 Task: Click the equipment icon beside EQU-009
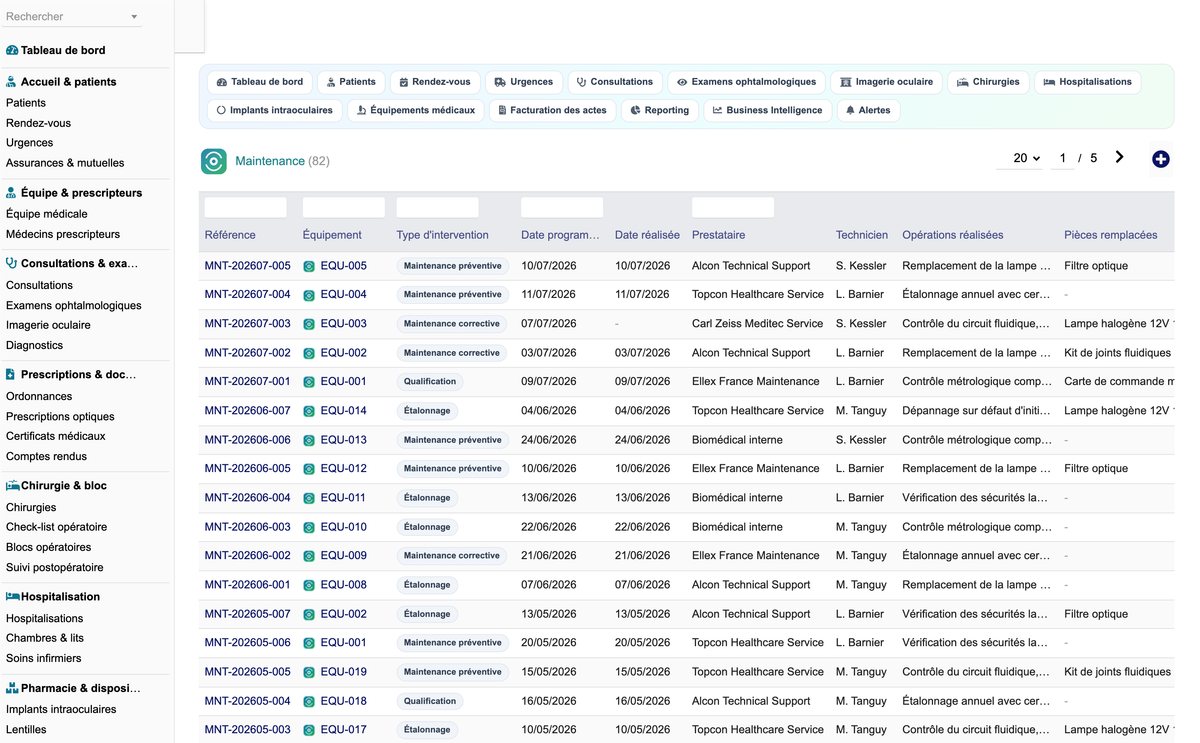(309, 556)
